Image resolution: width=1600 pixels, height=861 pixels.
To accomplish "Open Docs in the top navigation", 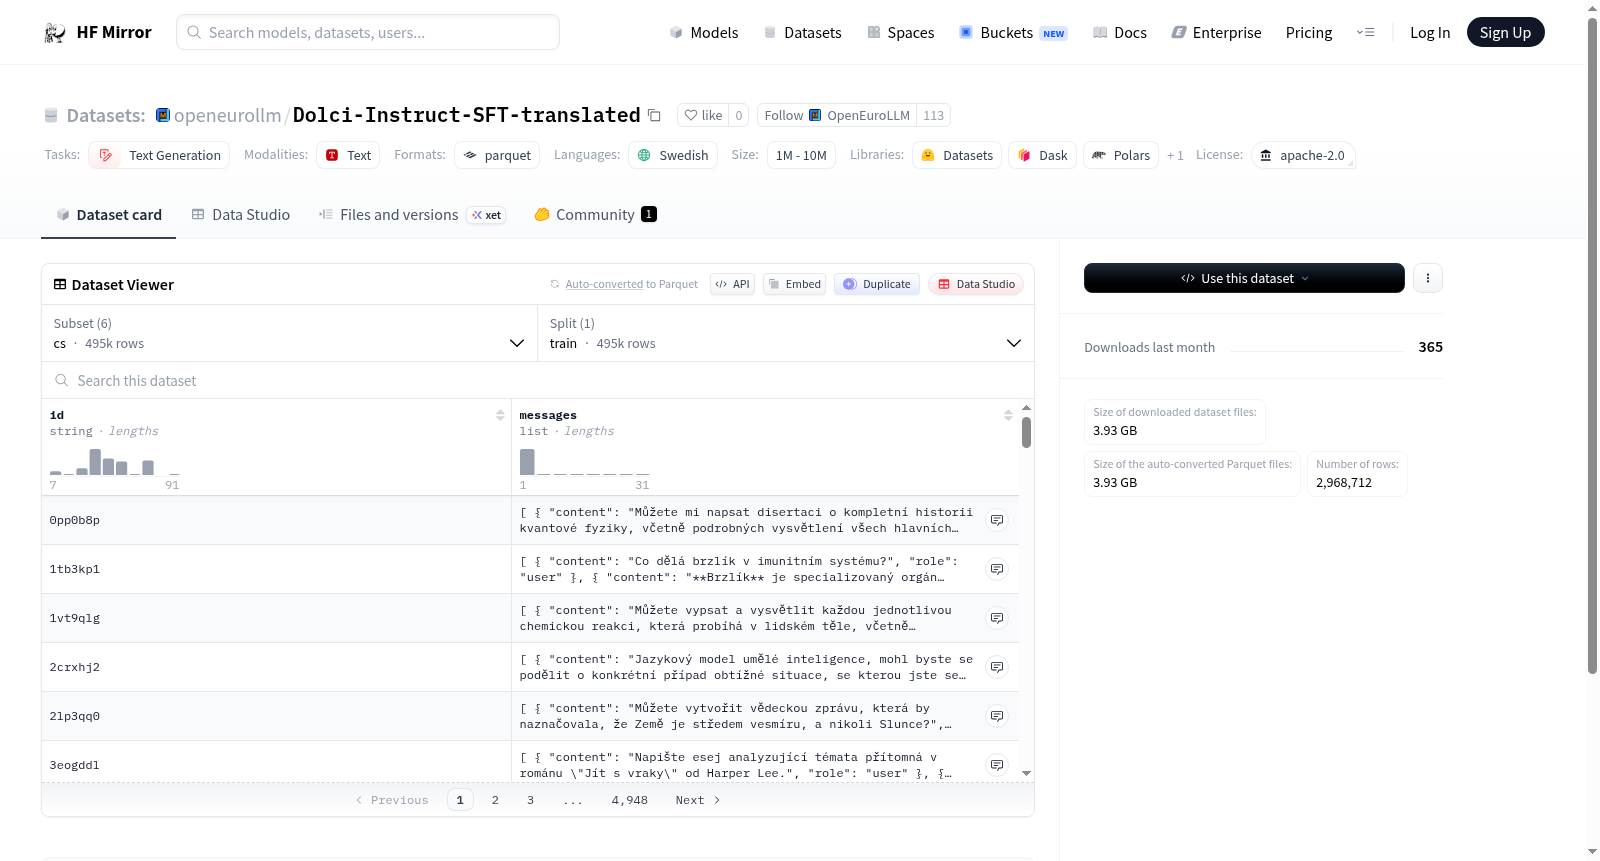I will [1120, 33].
